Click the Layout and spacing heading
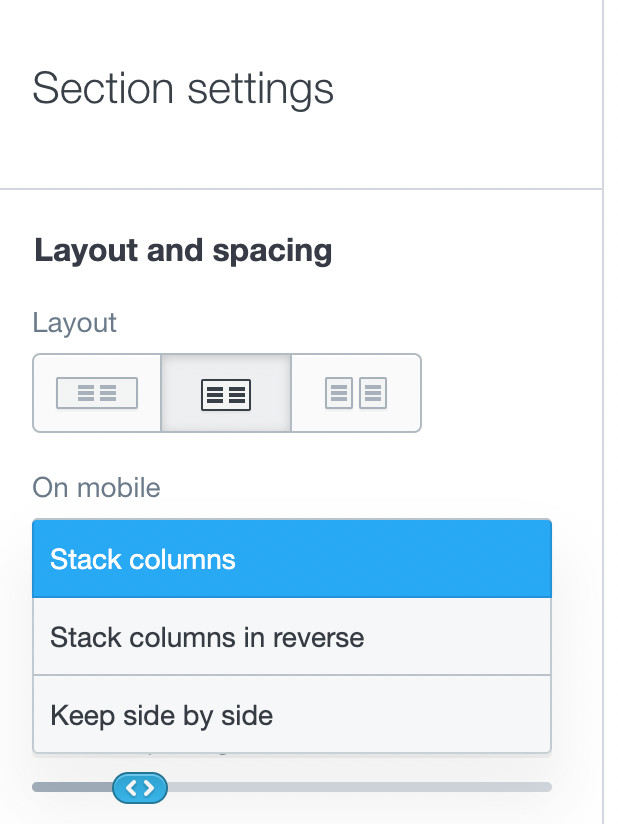 (x=183, y=251)
